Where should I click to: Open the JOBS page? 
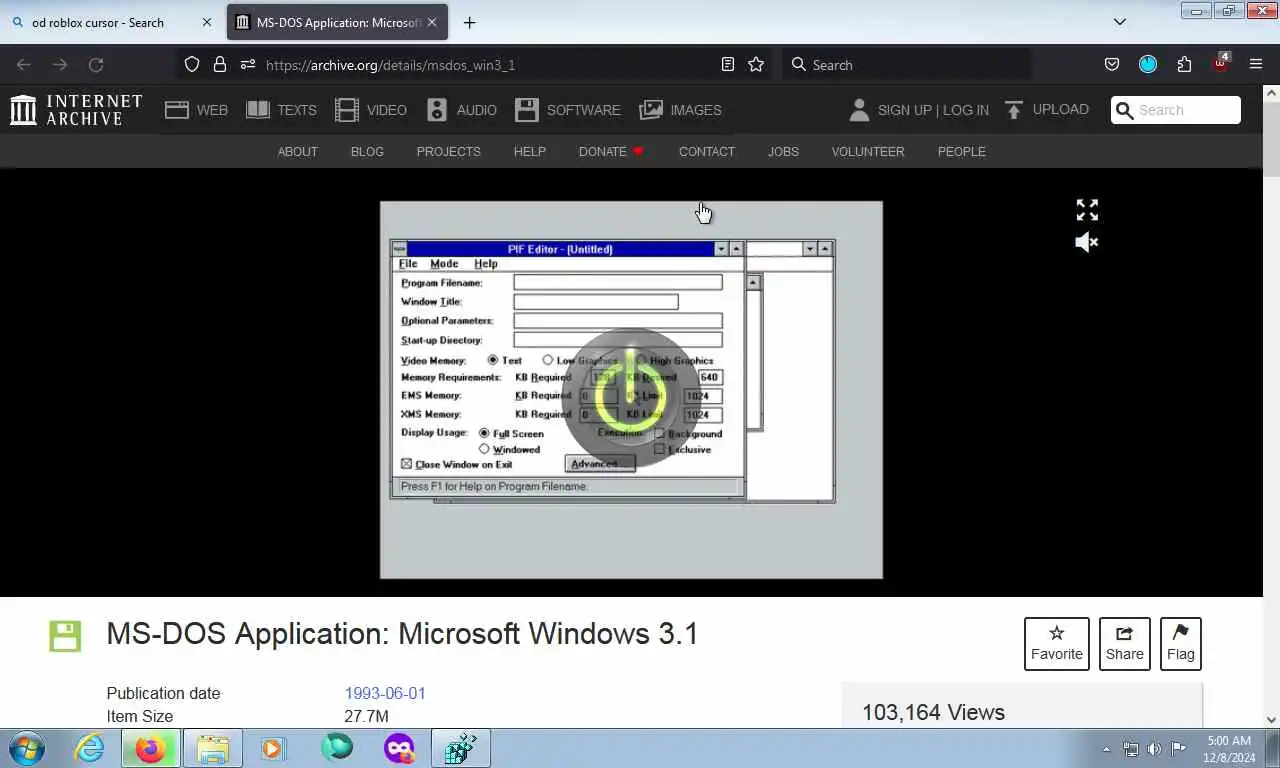tap(783, 151)
